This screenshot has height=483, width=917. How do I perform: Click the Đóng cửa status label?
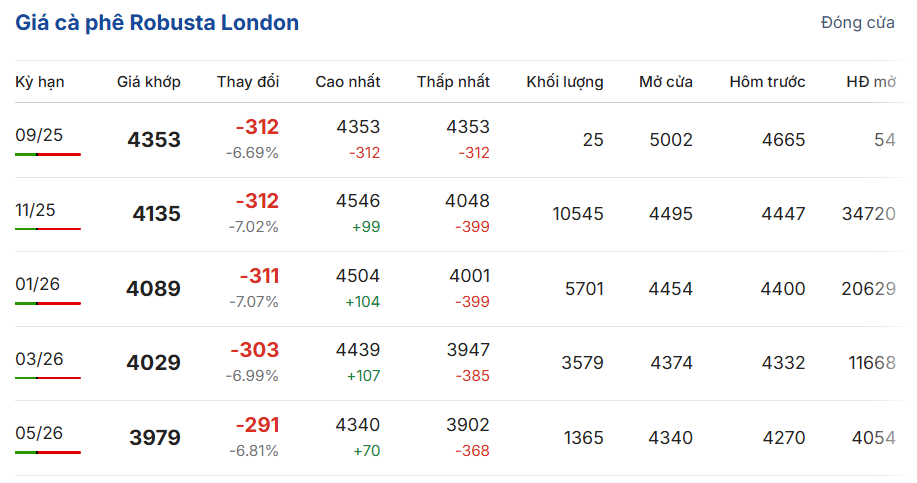point(857,23)
